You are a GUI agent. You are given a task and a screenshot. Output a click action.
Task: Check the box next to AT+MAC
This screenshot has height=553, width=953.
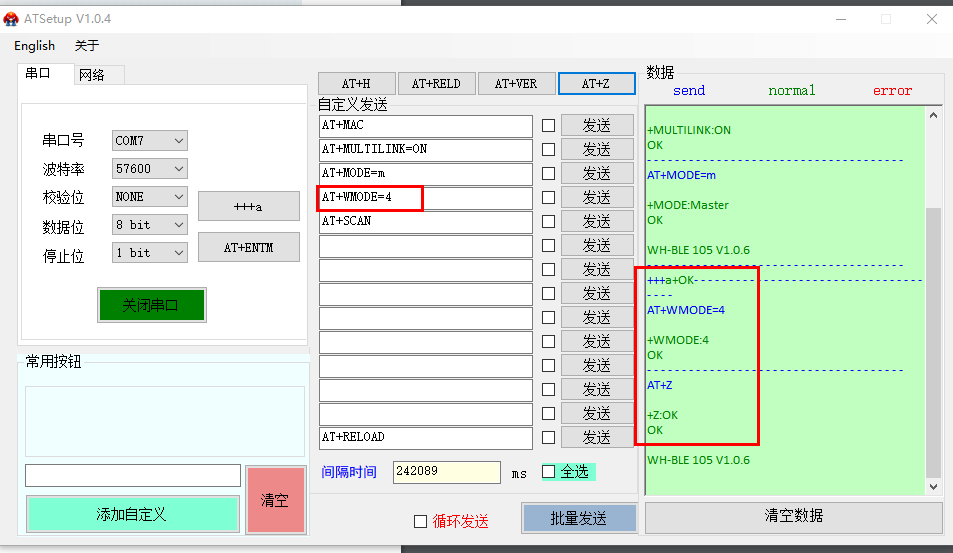click(x=548, y=126)
